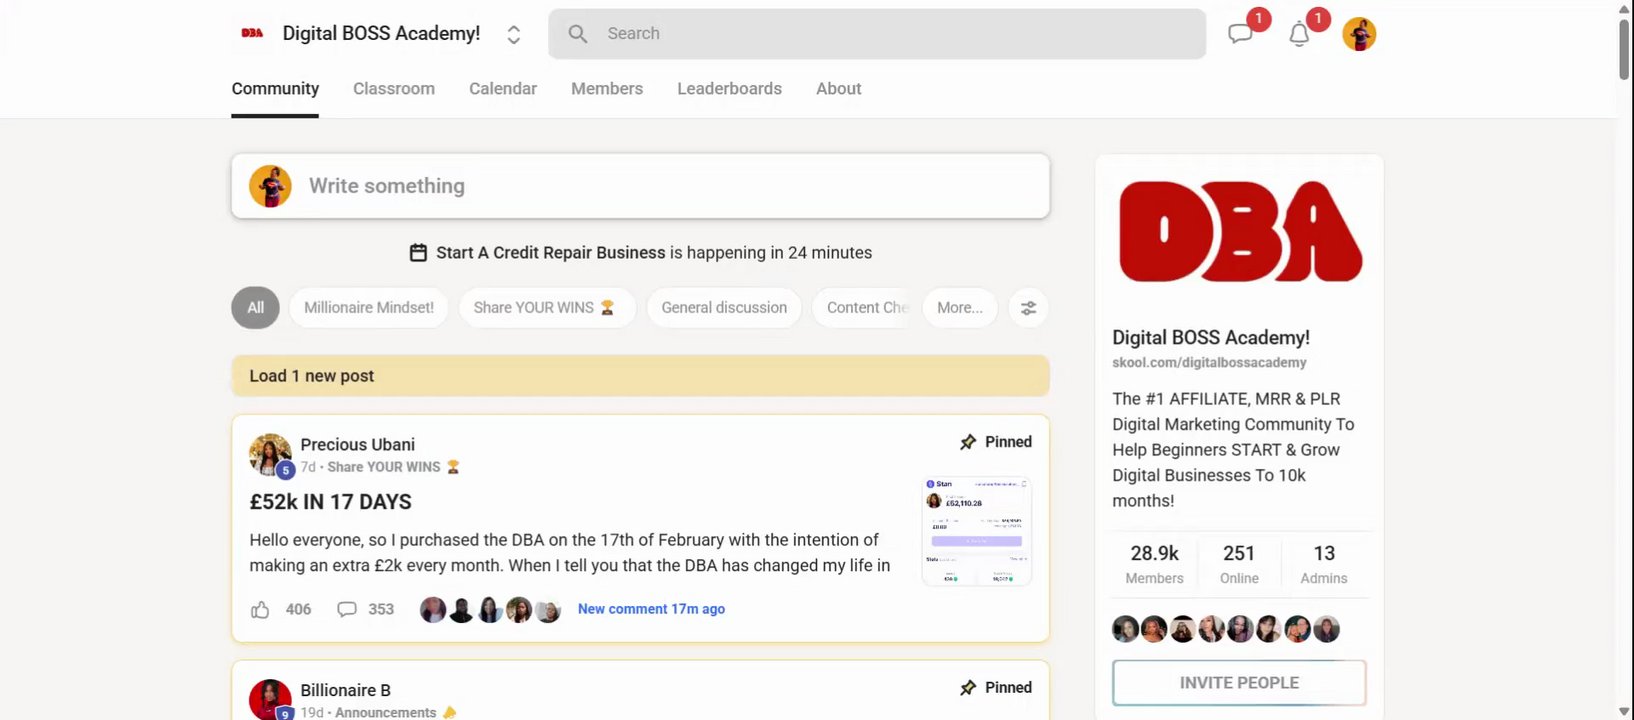The height and width of the screenshot is (720, 1634).
Task: Filter by General discussion category
Action: (x=724, y=308)
